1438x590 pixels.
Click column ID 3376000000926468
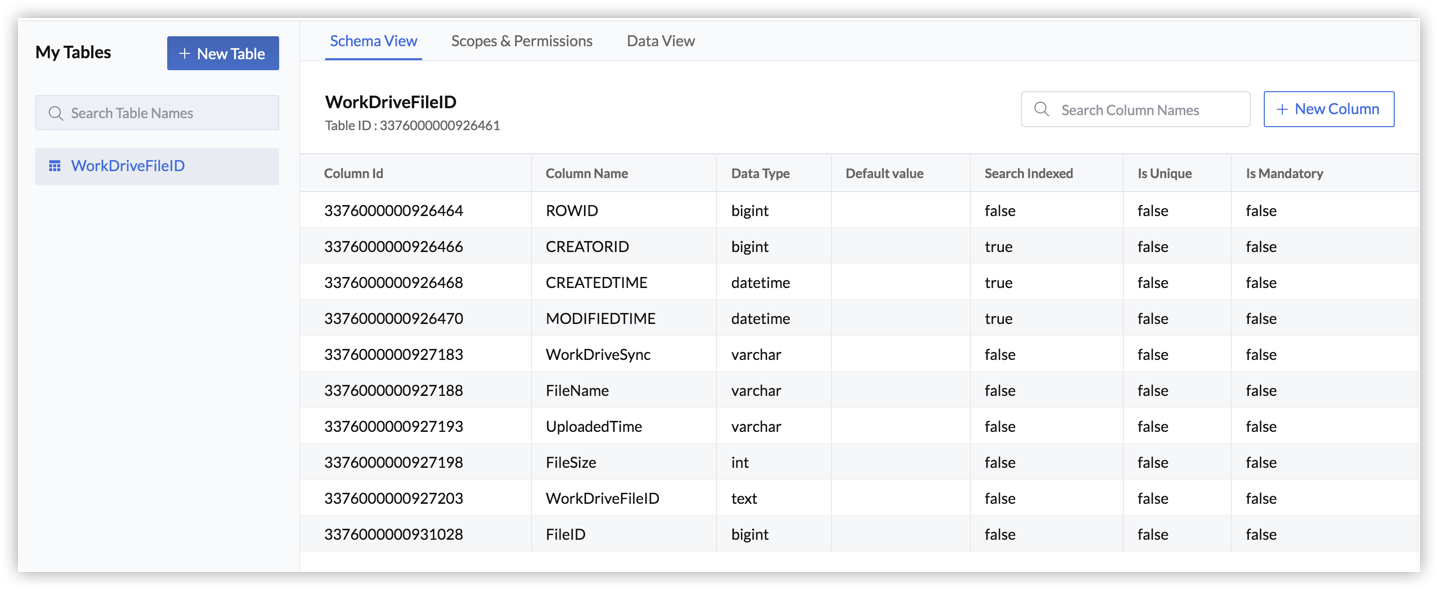[394, 282]
